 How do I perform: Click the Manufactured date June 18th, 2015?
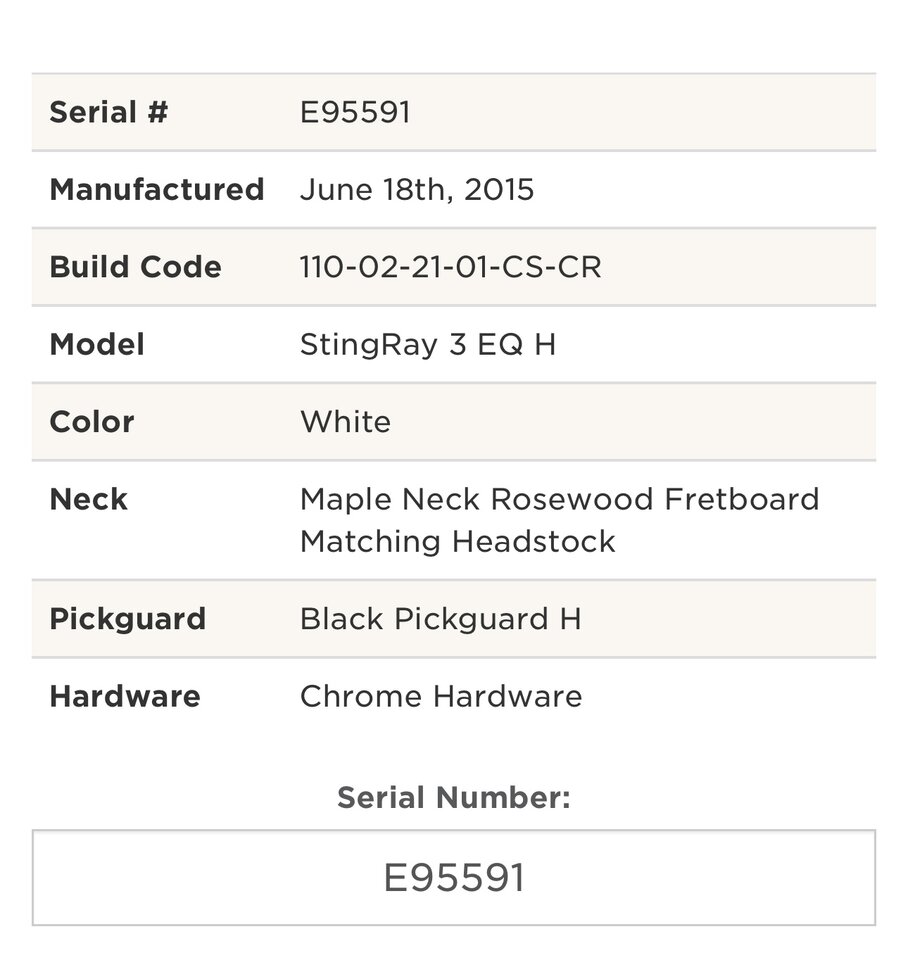click(417, 189)
